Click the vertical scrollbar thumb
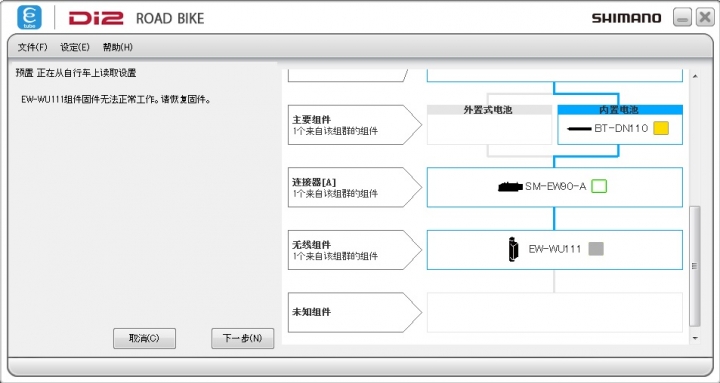This screenshot has height=383, width=720. pyautogui.click(x=695, y=266)
